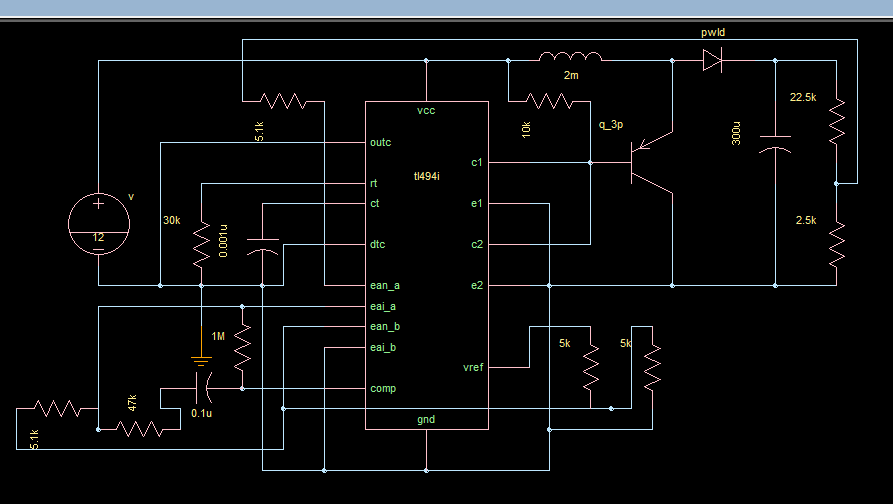Select the 30k resistor symbol
Screen dimensions: 893x504
click(201, 245)
